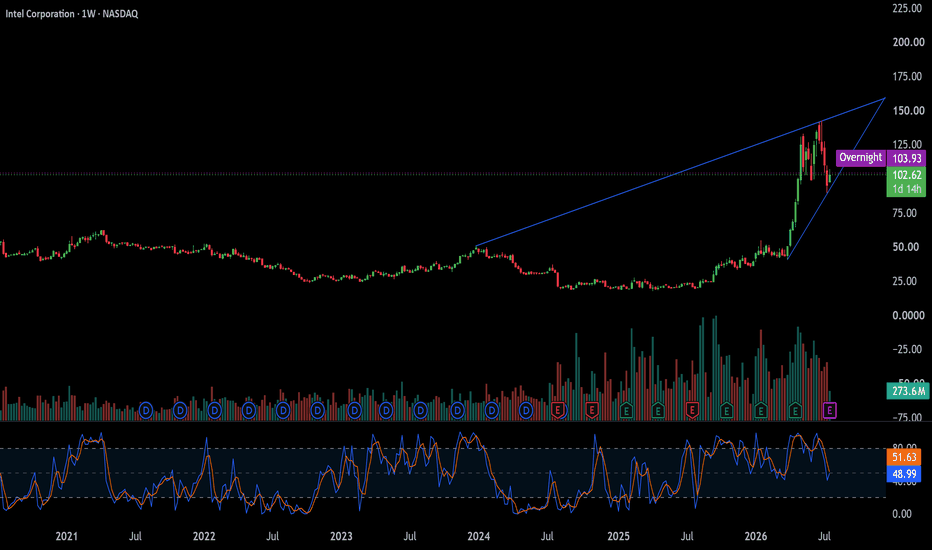Click the Intel Corporation 1W NASDAQ title

(72, 14)
